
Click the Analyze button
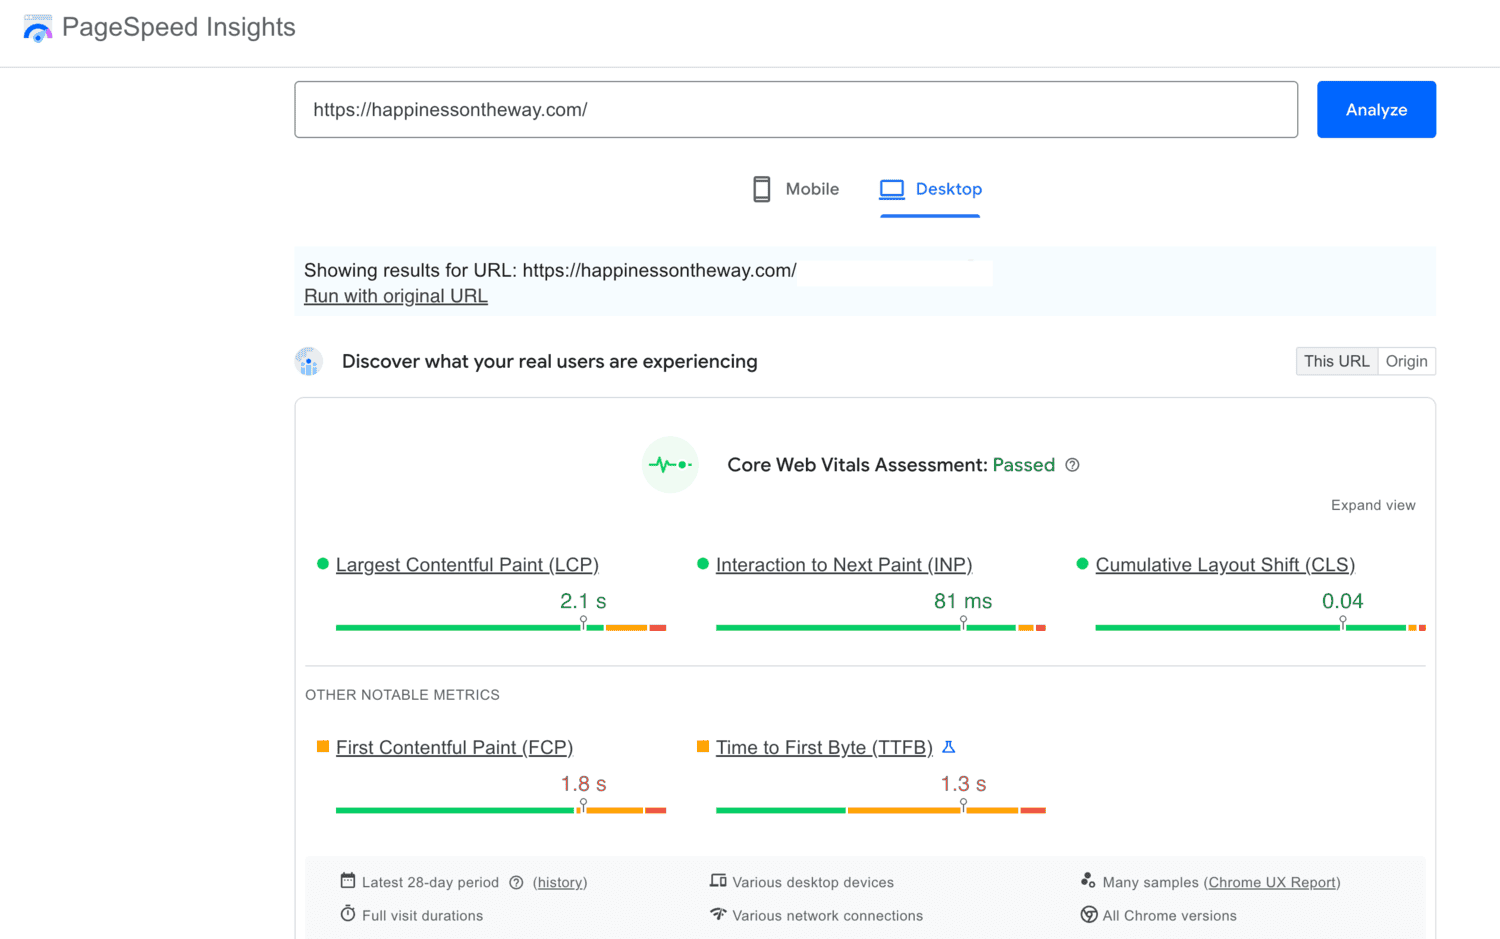point(1376,110)
